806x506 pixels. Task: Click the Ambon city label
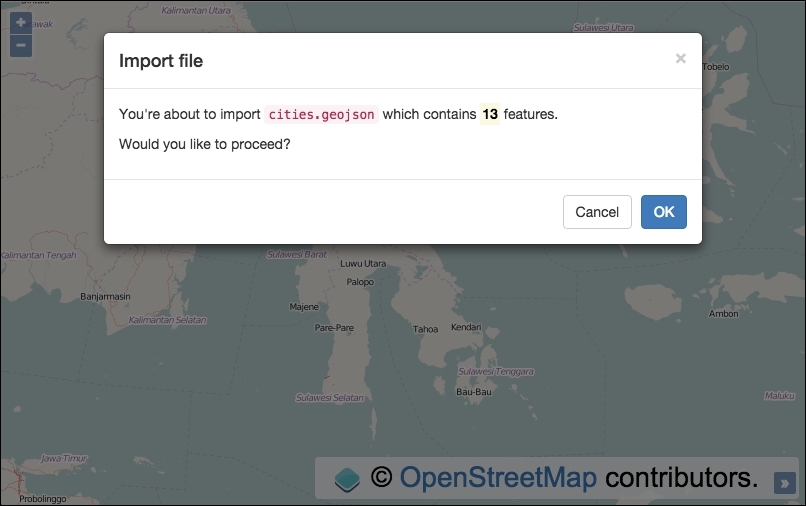click(723, 314)
